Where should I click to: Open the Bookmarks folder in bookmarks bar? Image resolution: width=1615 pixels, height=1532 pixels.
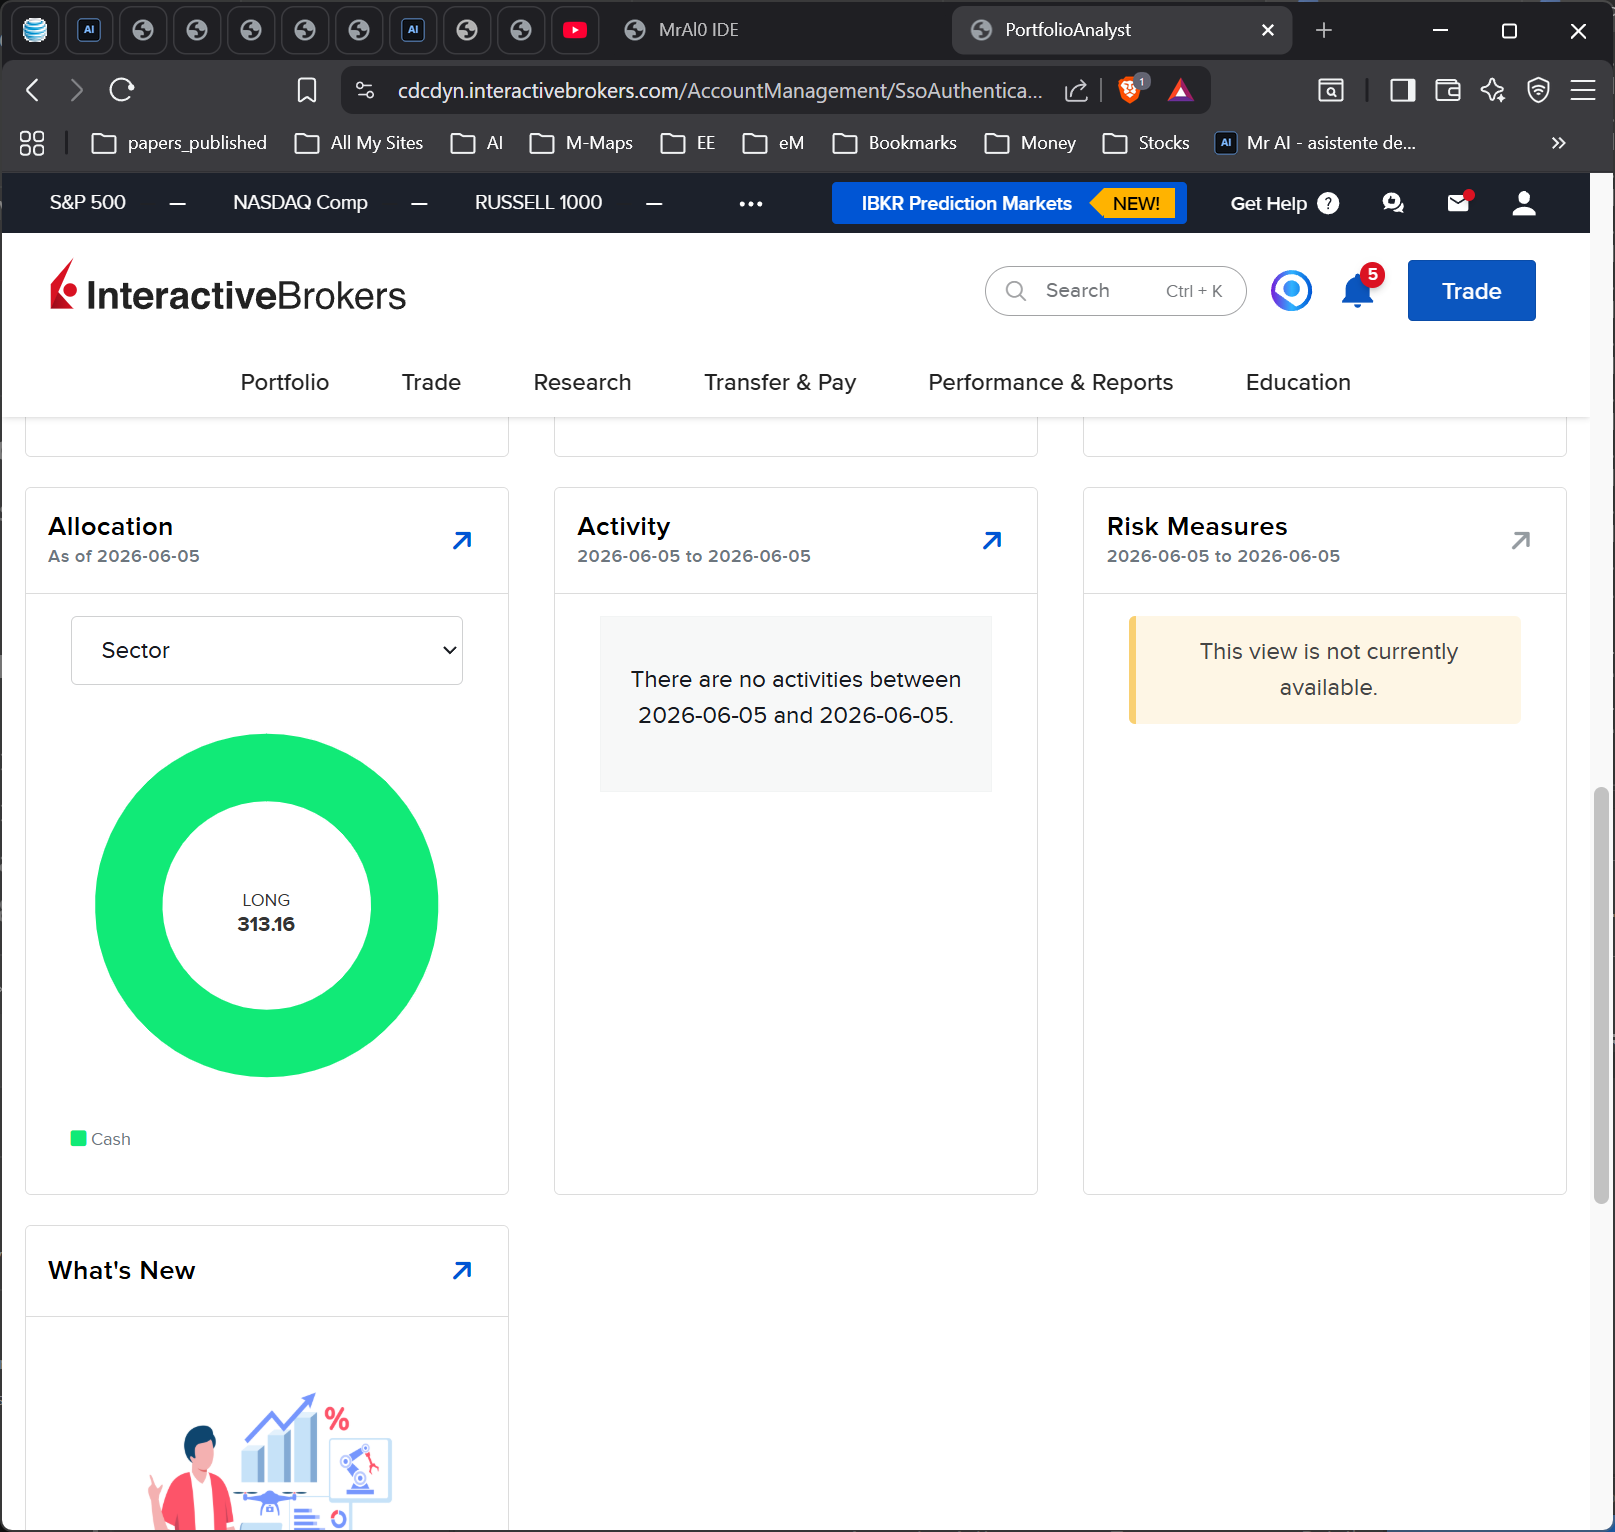(894, 143)
